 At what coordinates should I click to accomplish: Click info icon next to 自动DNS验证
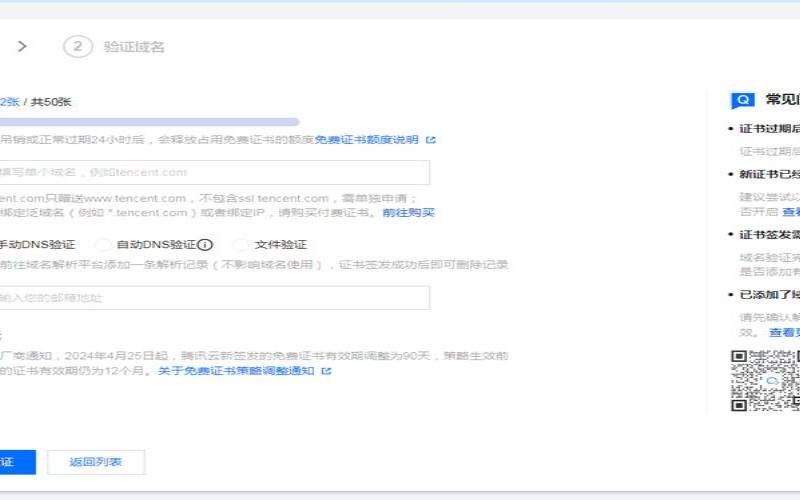(205, 245)
